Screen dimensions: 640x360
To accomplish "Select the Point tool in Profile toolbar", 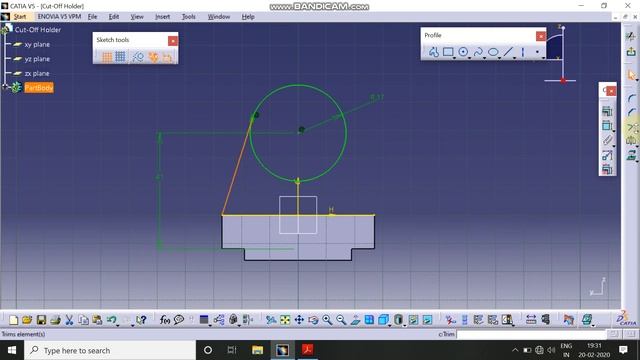I will [537, 52].
